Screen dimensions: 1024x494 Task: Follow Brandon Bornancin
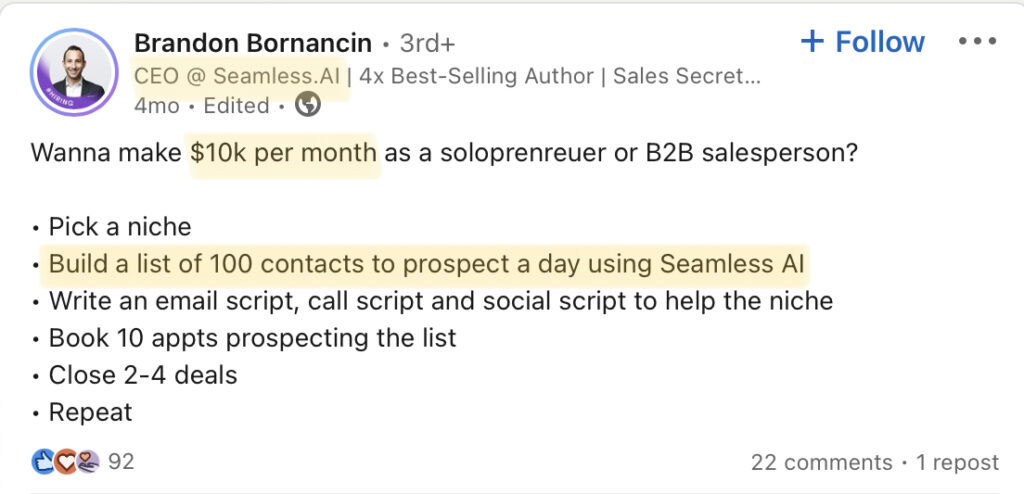(863, 42)
